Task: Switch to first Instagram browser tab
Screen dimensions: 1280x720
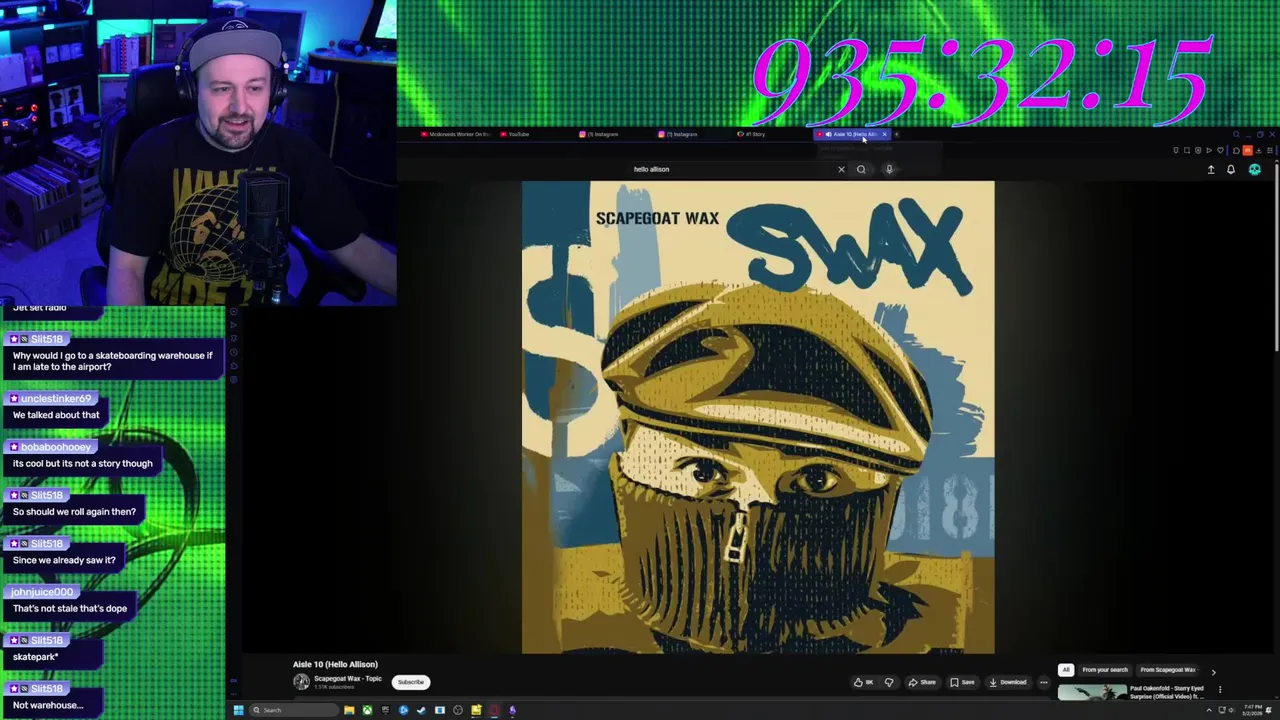Action: pyautogui.click(x=600, y=134)
